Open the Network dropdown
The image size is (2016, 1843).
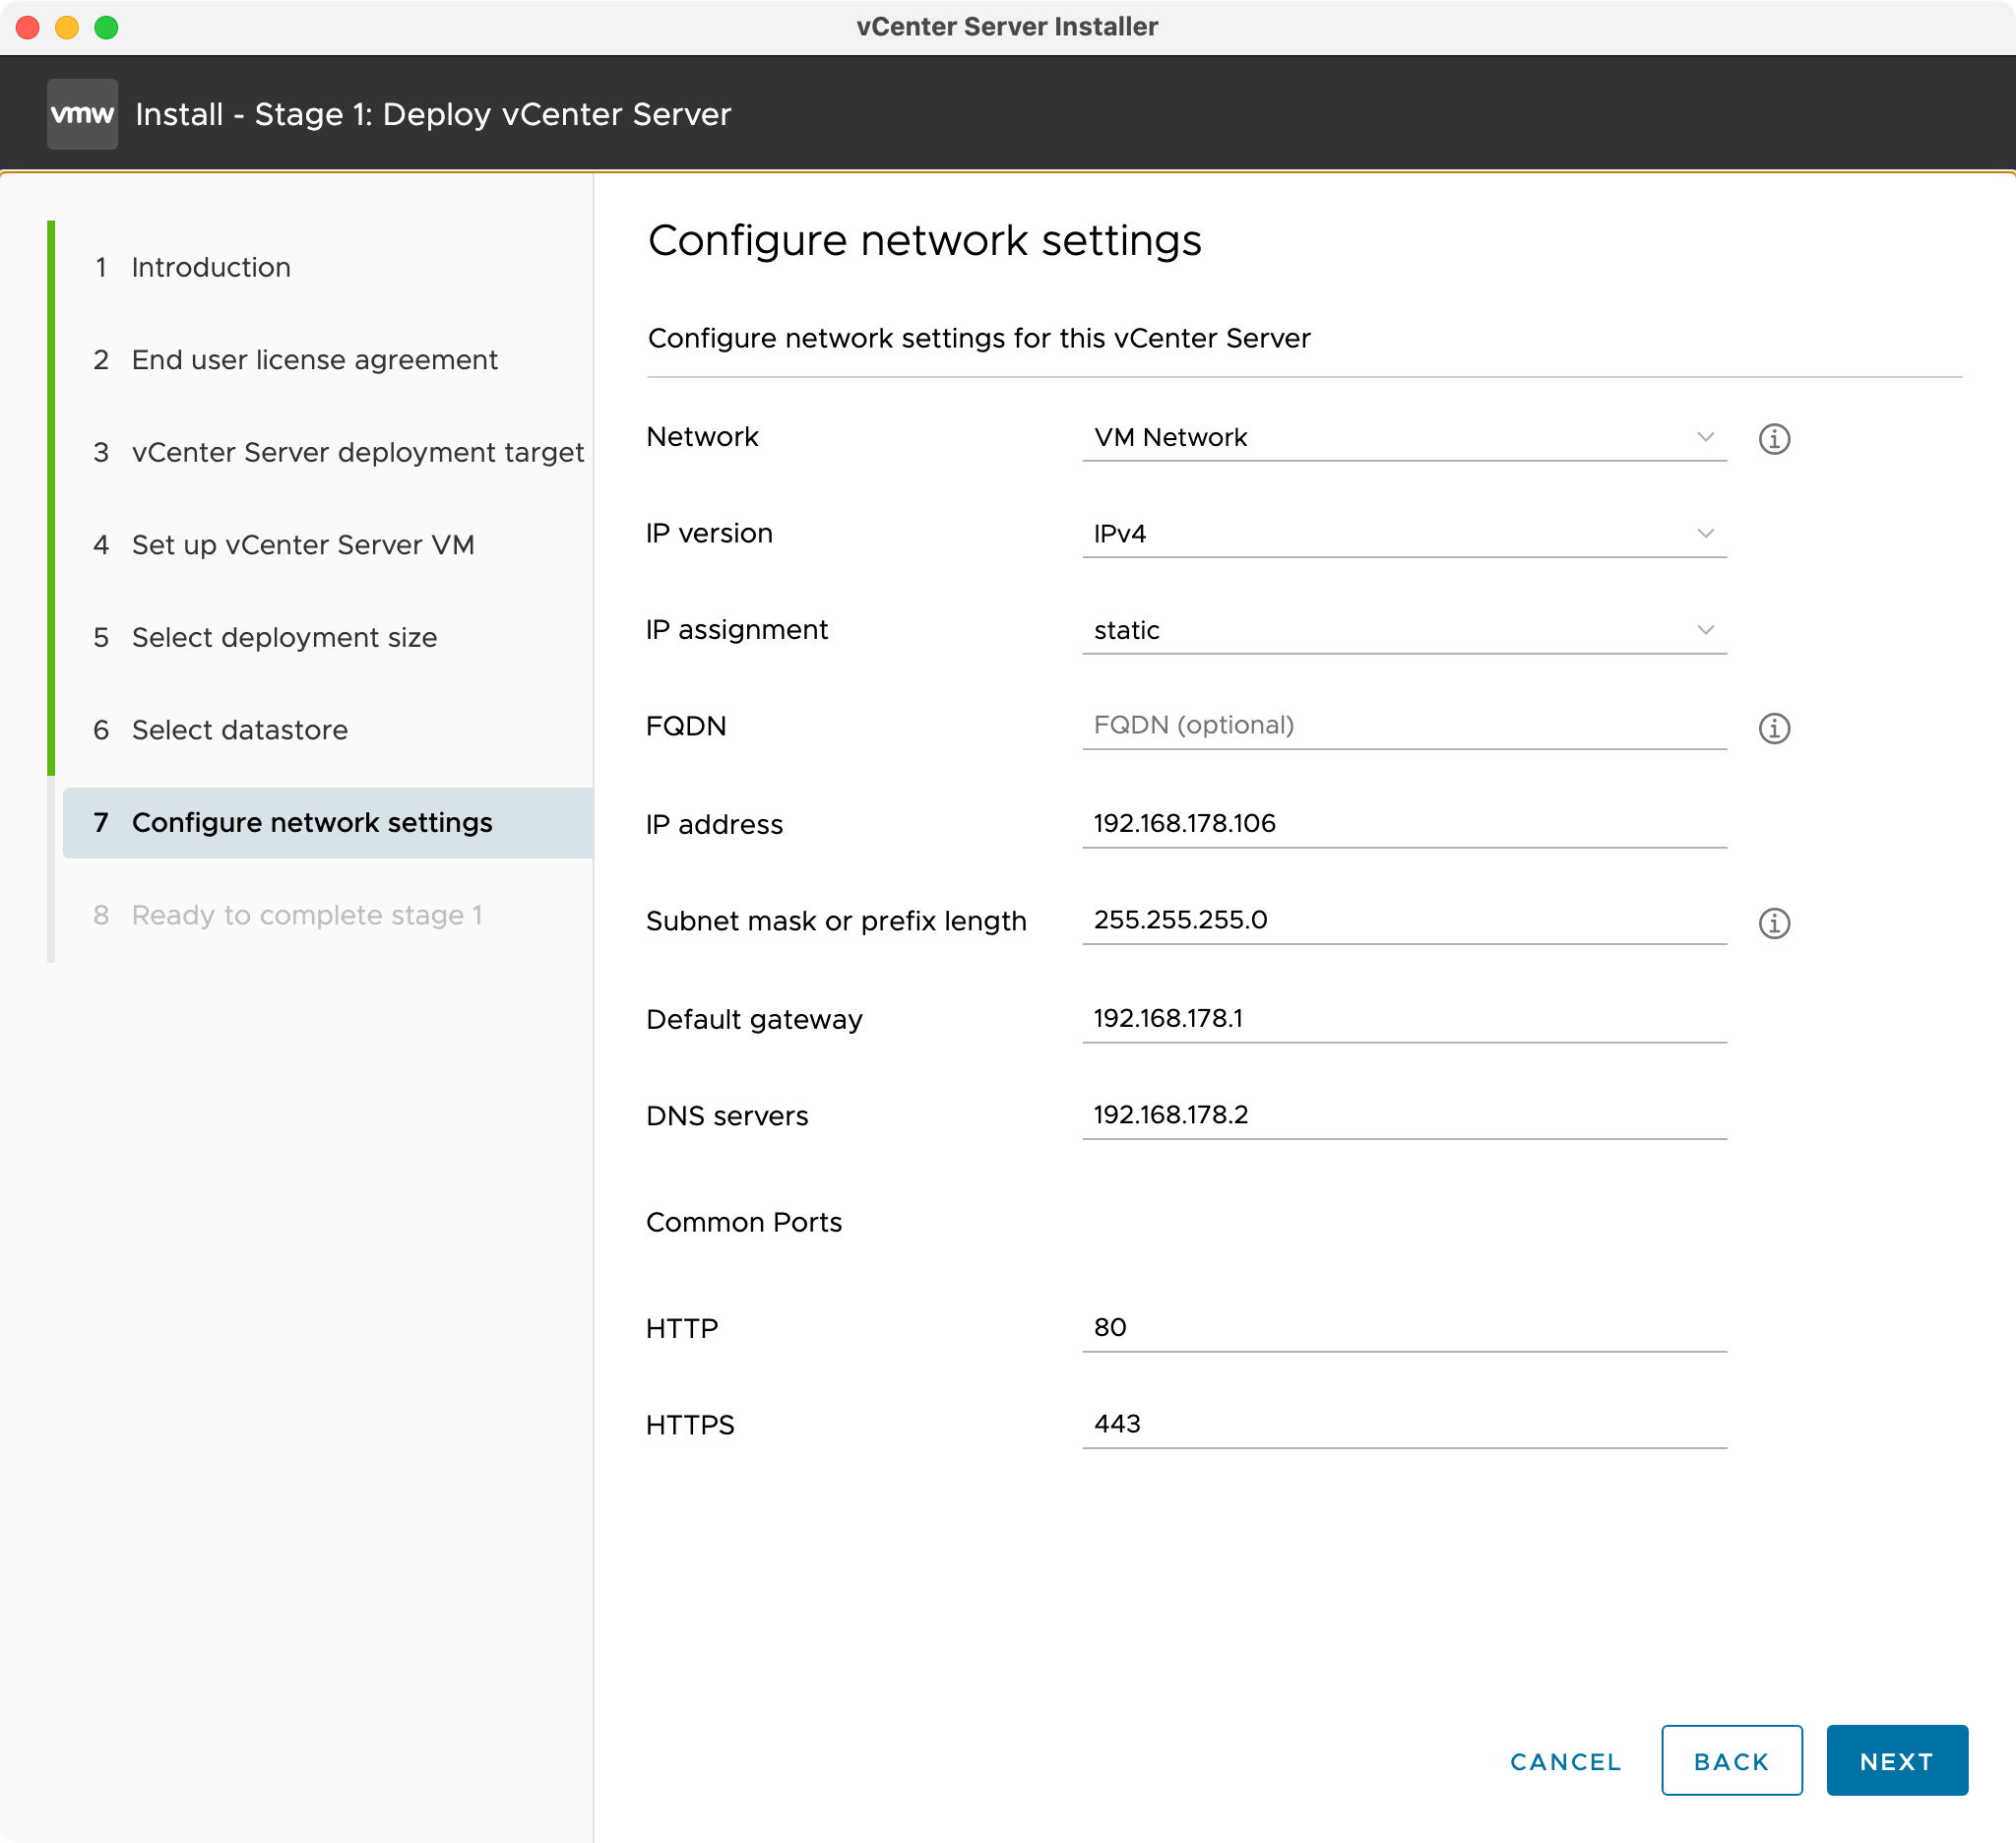[x=1403, y=437]
